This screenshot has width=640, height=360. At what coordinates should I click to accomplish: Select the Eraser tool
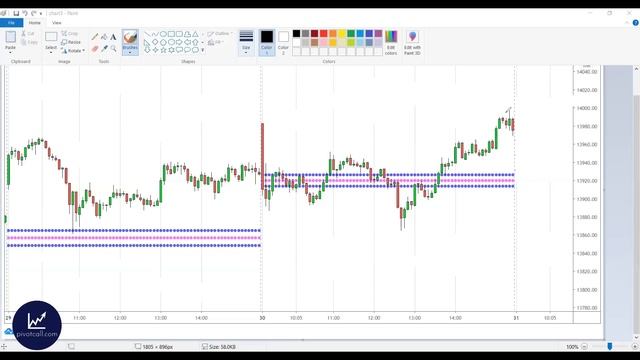[x=95, y=49]
